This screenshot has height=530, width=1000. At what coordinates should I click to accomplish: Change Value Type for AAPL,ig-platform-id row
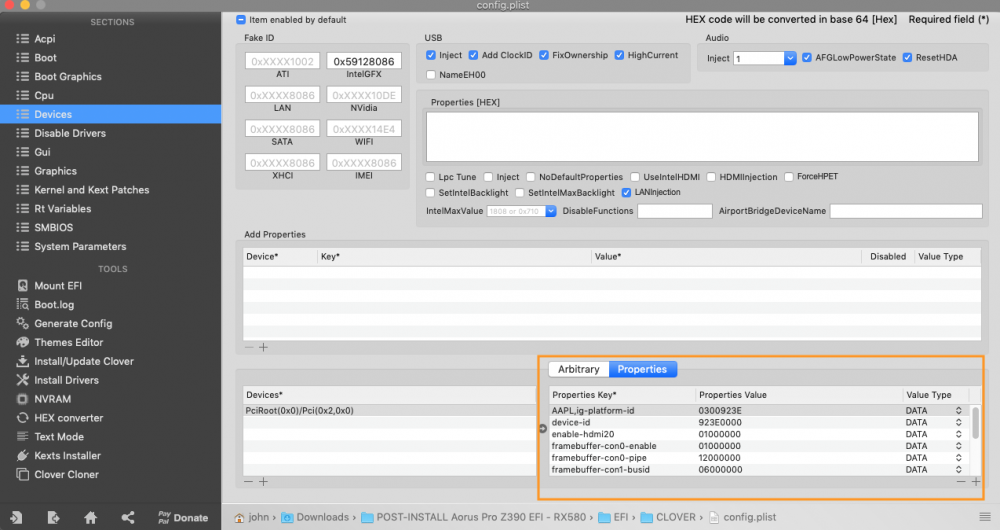(x=959, y=411)
